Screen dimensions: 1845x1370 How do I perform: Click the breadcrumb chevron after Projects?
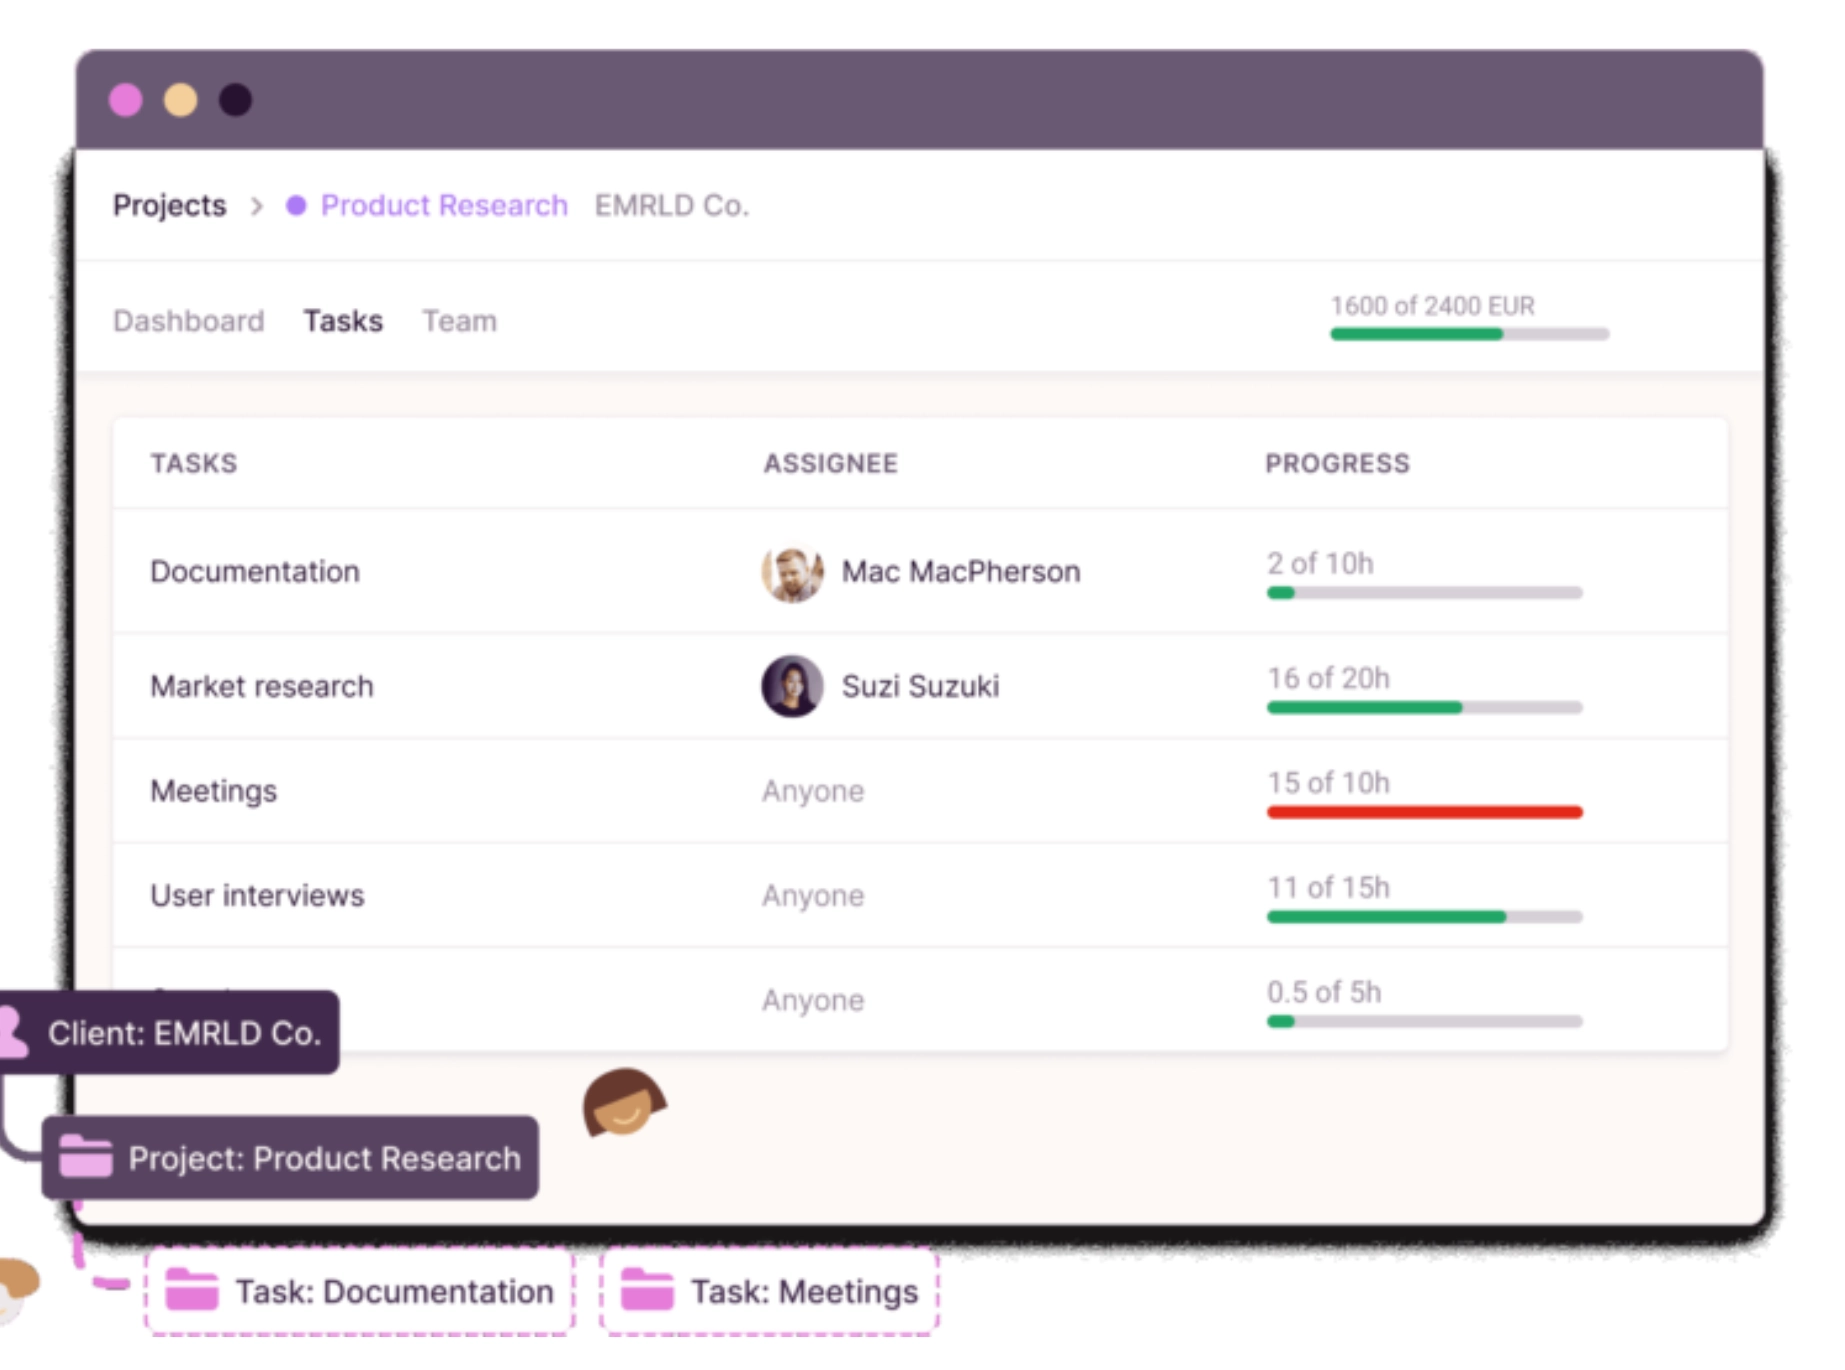pos(258,206)
